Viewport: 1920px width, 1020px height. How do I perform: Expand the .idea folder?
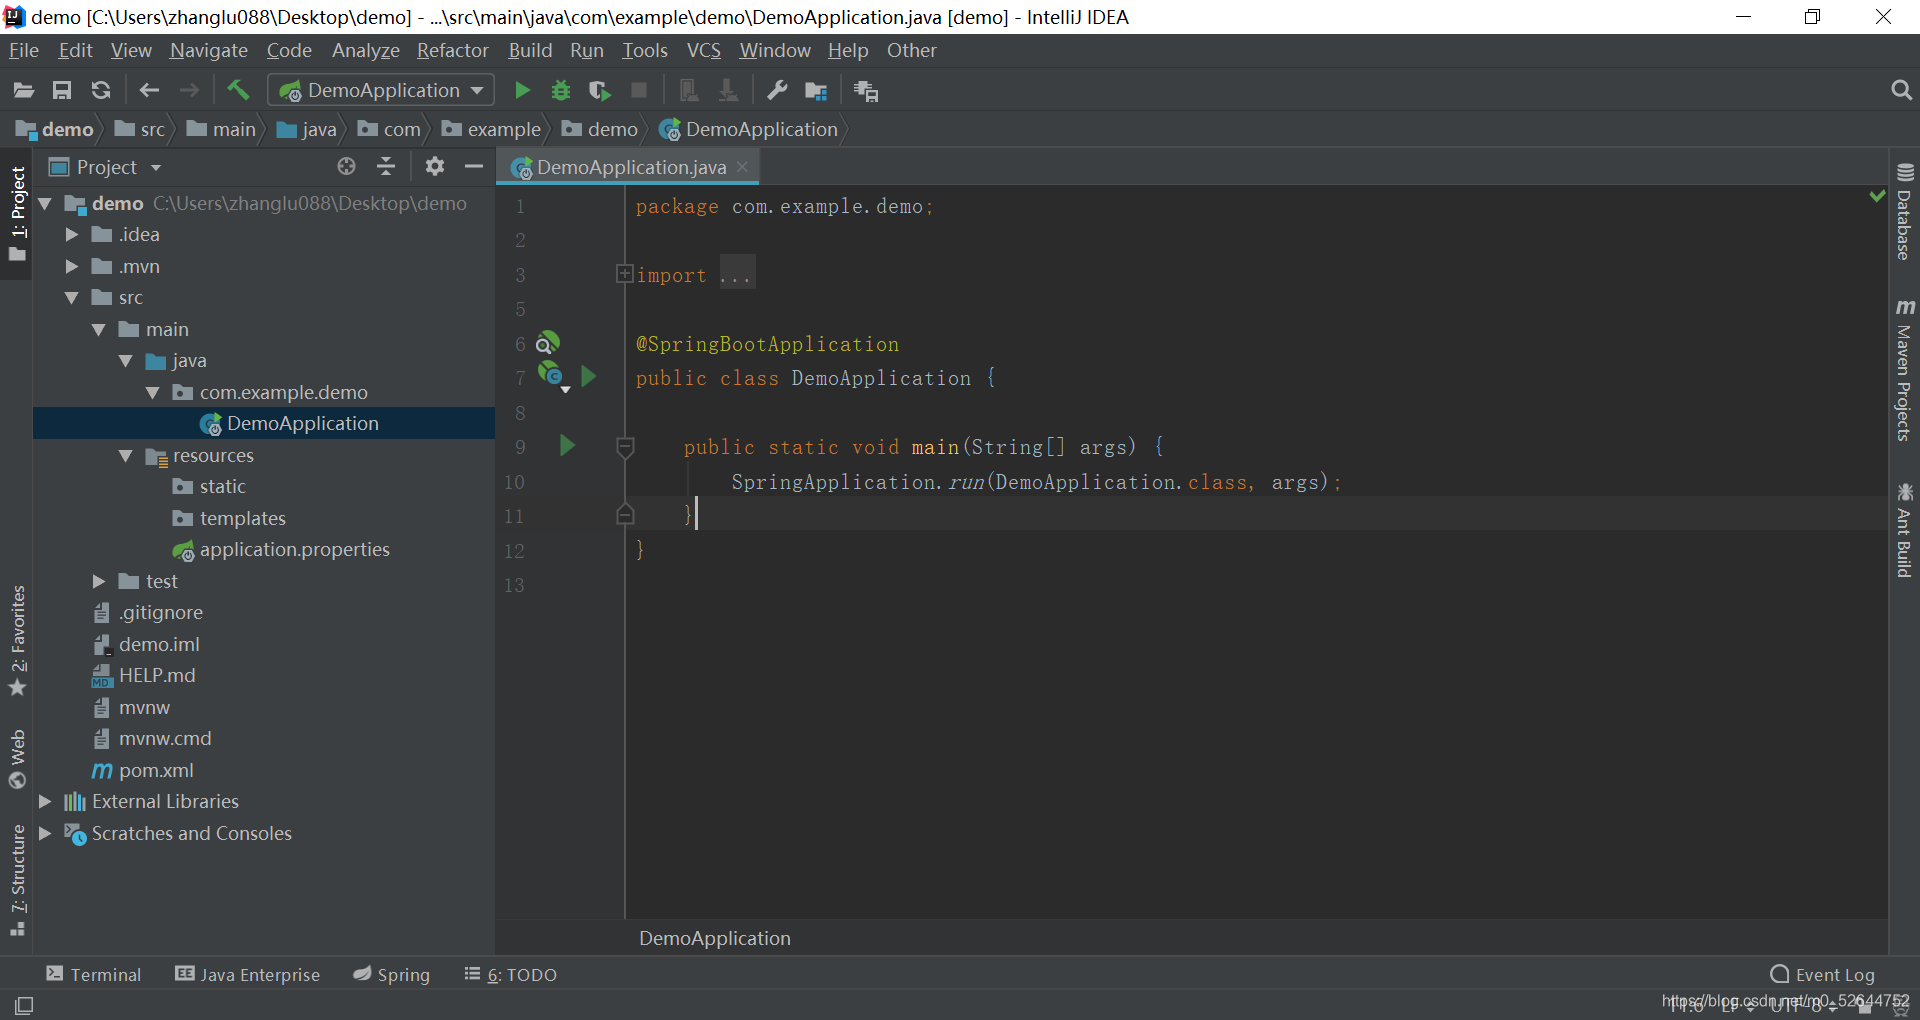tap(71, 234)
